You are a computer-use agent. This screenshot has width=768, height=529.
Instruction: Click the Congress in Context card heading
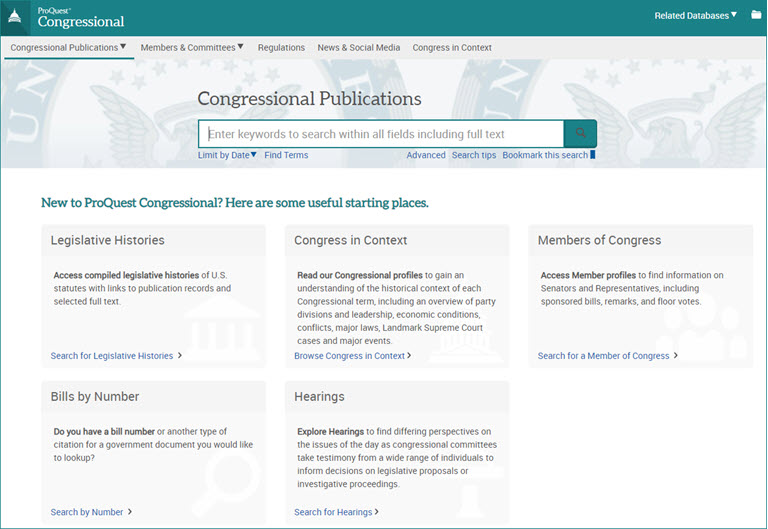350,240
